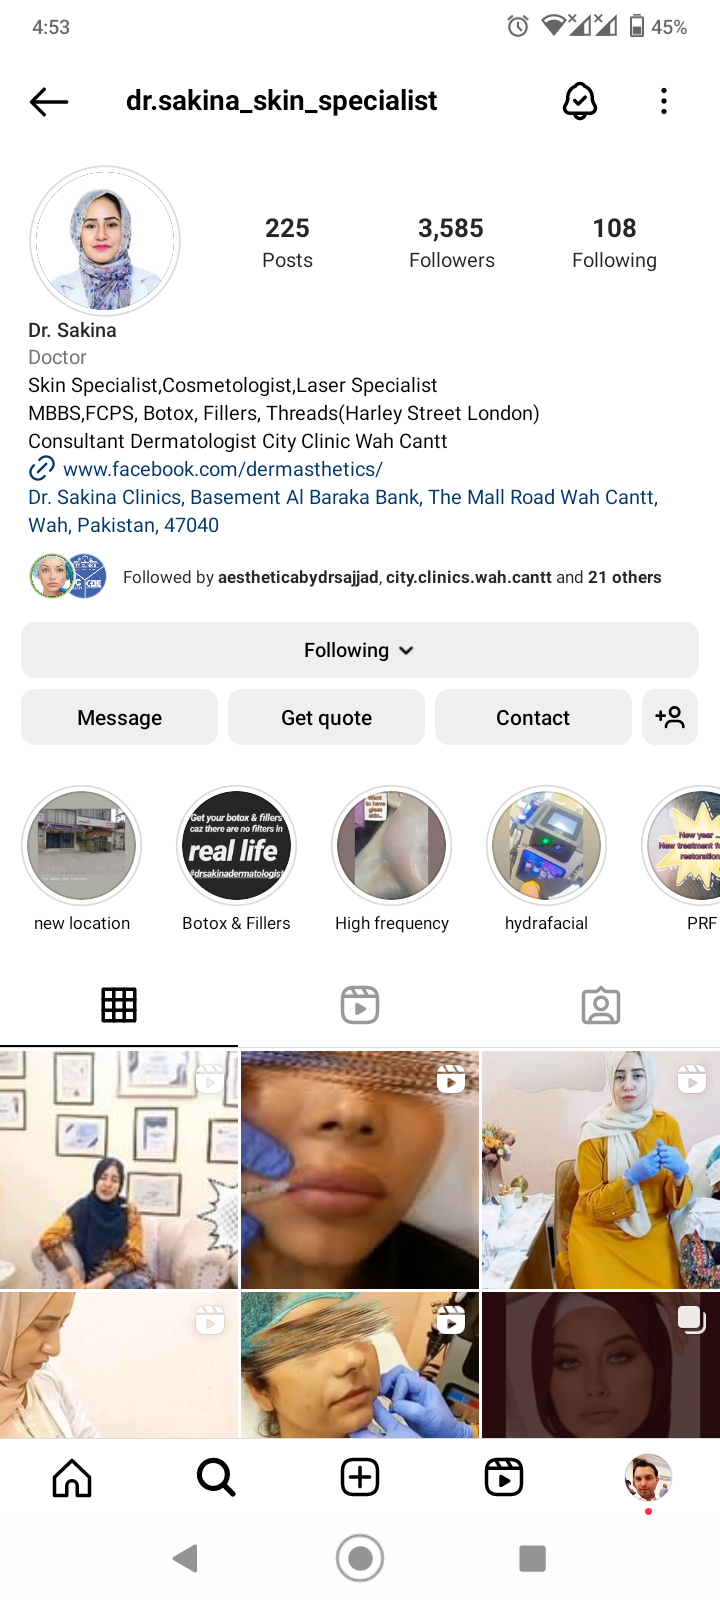Tap the create new post plus icon
720x1600 pixels.
pos(360,1477)
